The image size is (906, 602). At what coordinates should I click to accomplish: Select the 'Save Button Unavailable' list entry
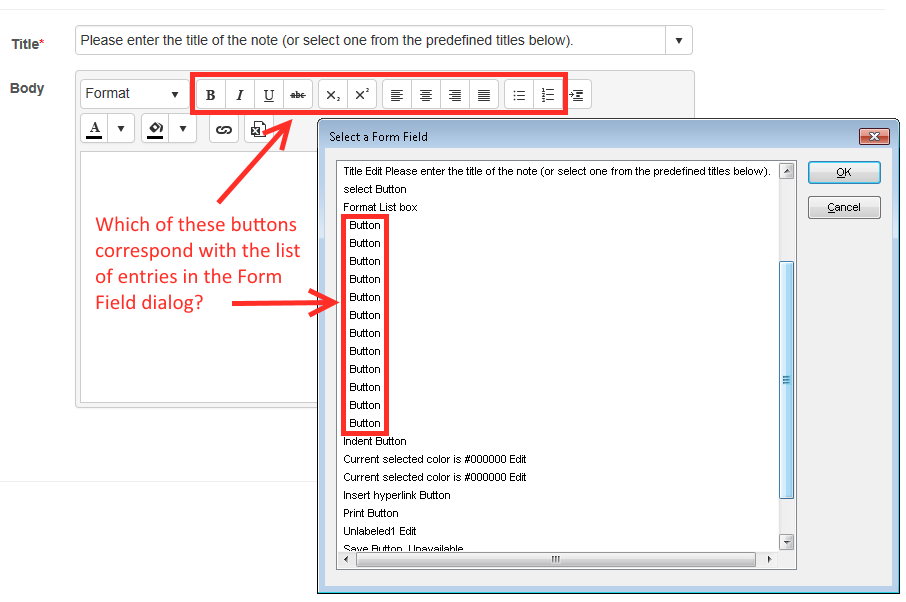[x=403, y=548]
